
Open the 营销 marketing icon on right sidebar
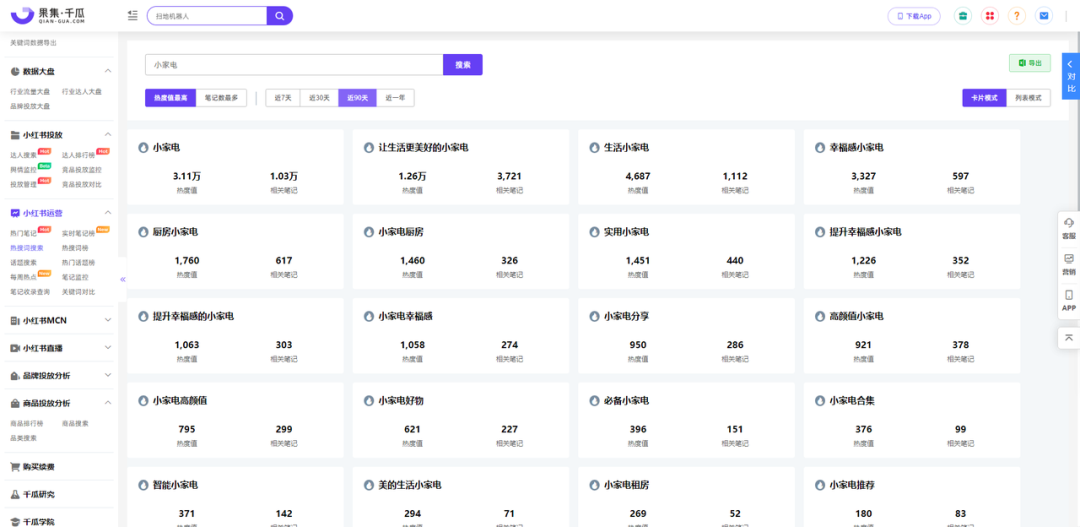point(1068,263)
